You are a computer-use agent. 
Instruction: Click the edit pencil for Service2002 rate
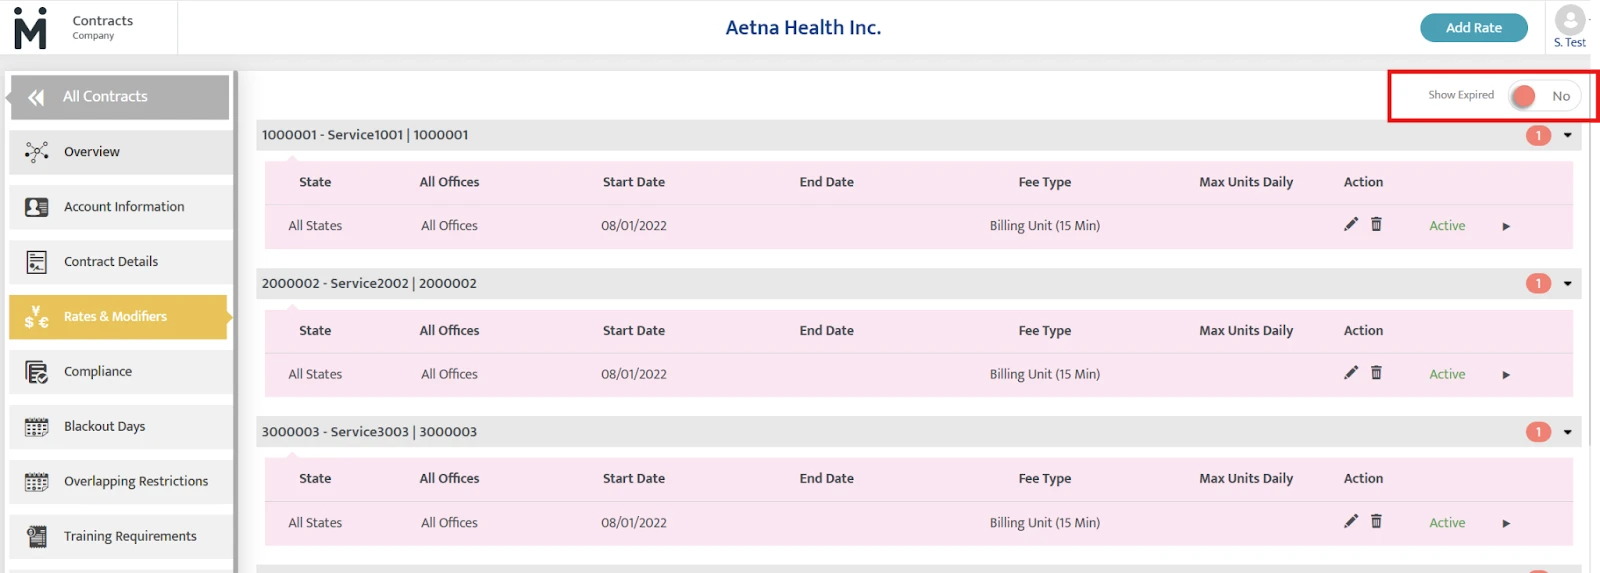[1351, 373]
